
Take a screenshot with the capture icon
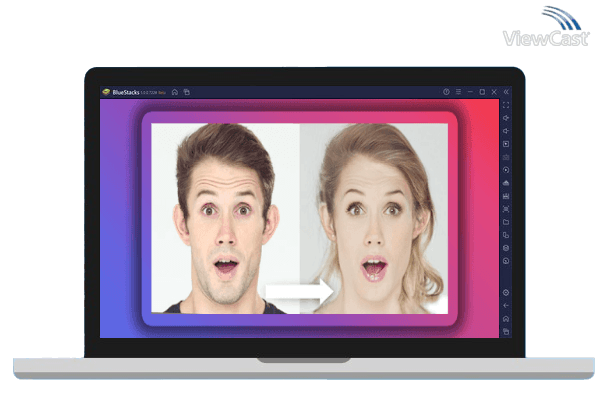point(506,209)
